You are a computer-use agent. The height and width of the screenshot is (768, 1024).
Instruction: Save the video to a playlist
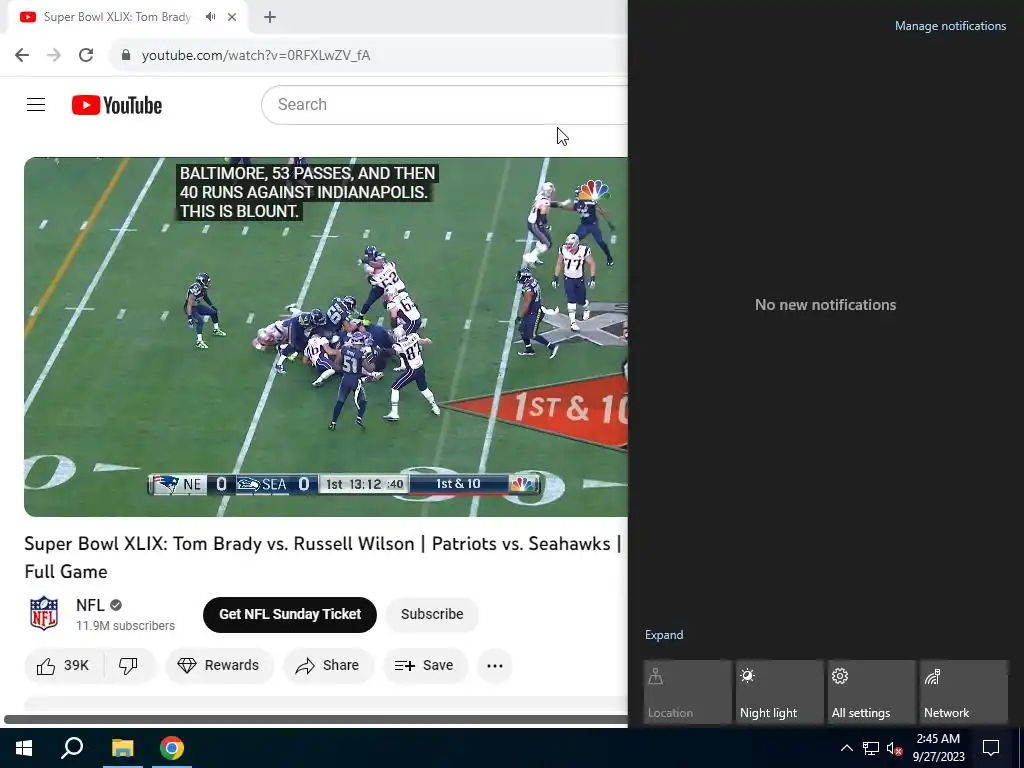point(424,665)
